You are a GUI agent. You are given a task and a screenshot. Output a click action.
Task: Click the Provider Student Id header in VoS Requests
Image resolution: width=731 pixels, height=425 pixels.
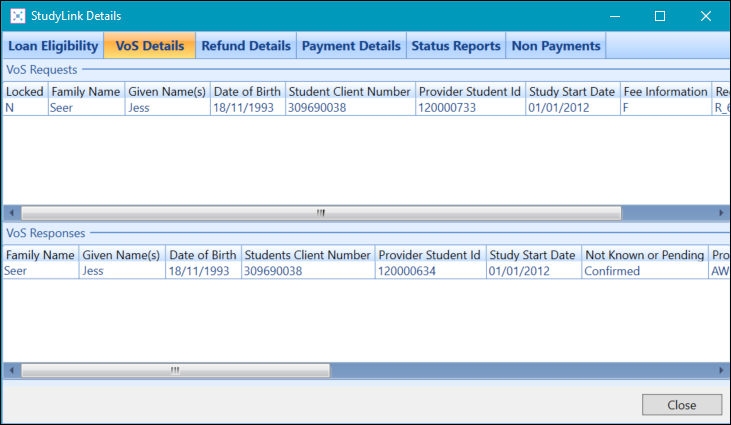tap(470, 91)
